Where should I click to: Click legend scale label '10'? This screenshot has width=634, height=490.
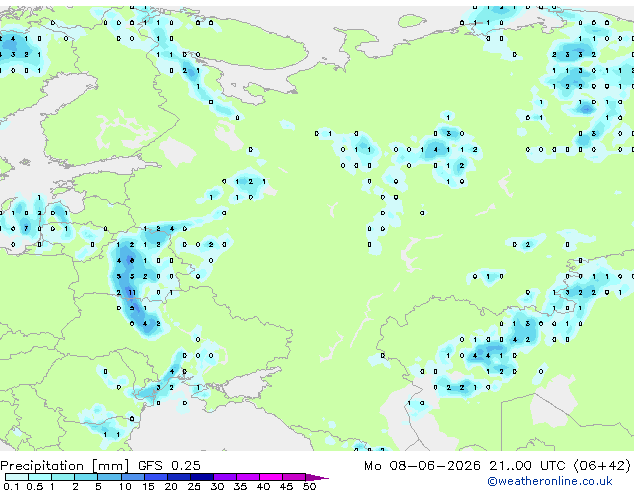pyautogui.click(x=125, y=486)
